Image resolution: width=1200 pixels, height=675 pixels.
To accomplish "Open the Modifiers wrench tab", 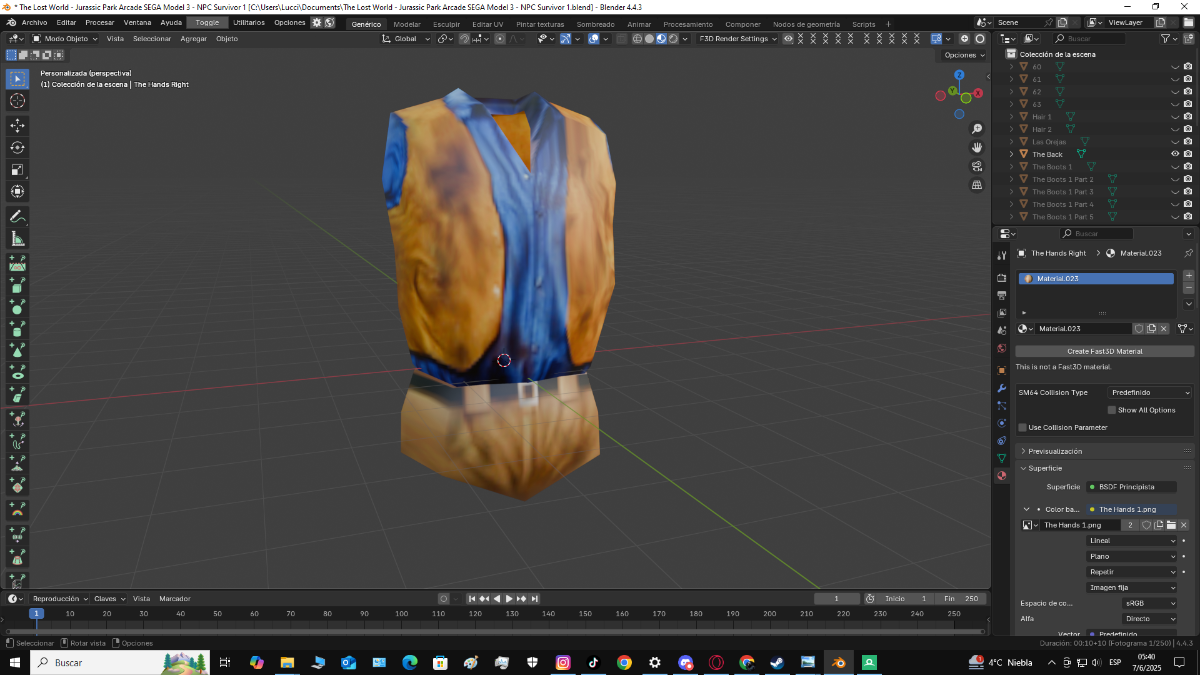I will pos(1001,388).
